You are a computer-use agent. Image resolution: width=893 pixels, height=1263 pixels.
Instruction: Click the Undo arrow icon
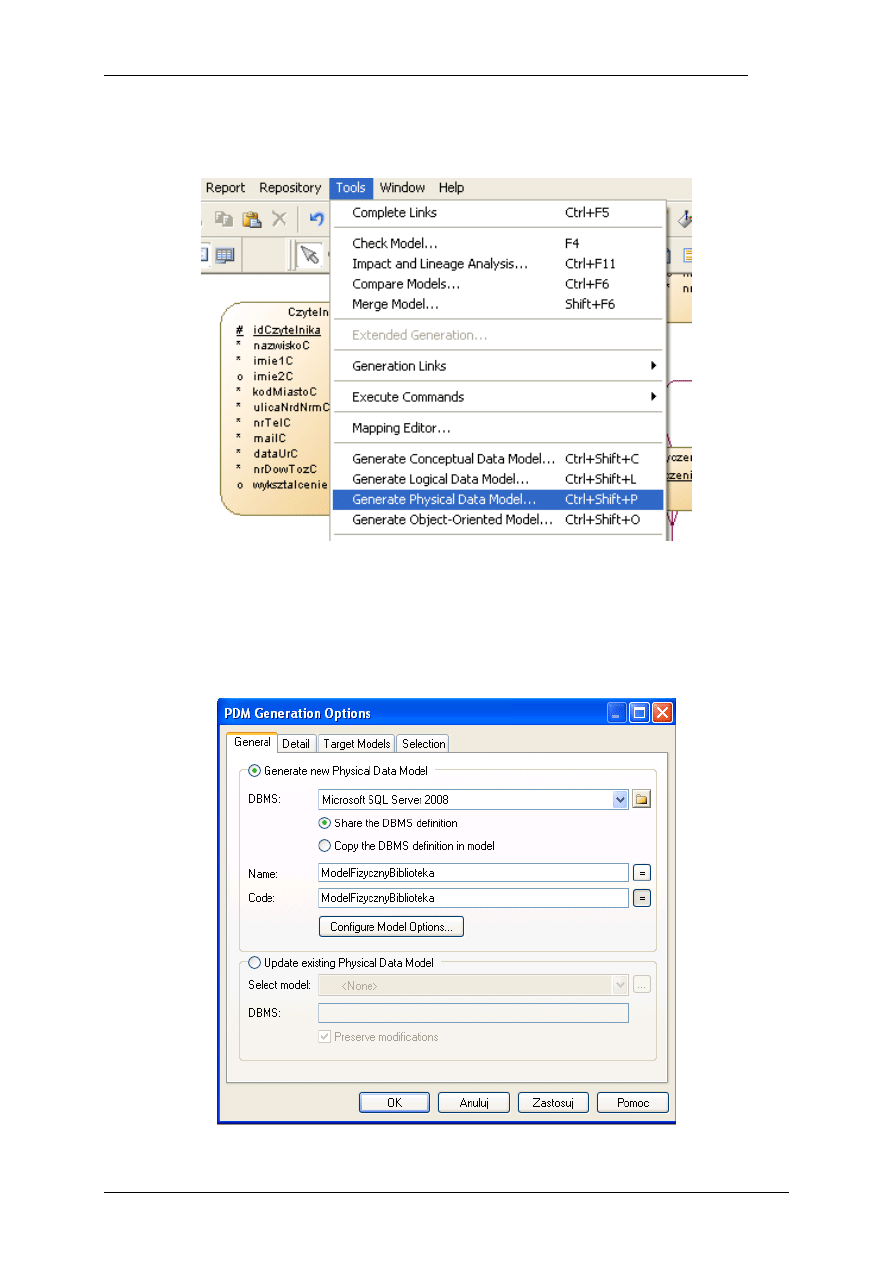click(316, 219)
